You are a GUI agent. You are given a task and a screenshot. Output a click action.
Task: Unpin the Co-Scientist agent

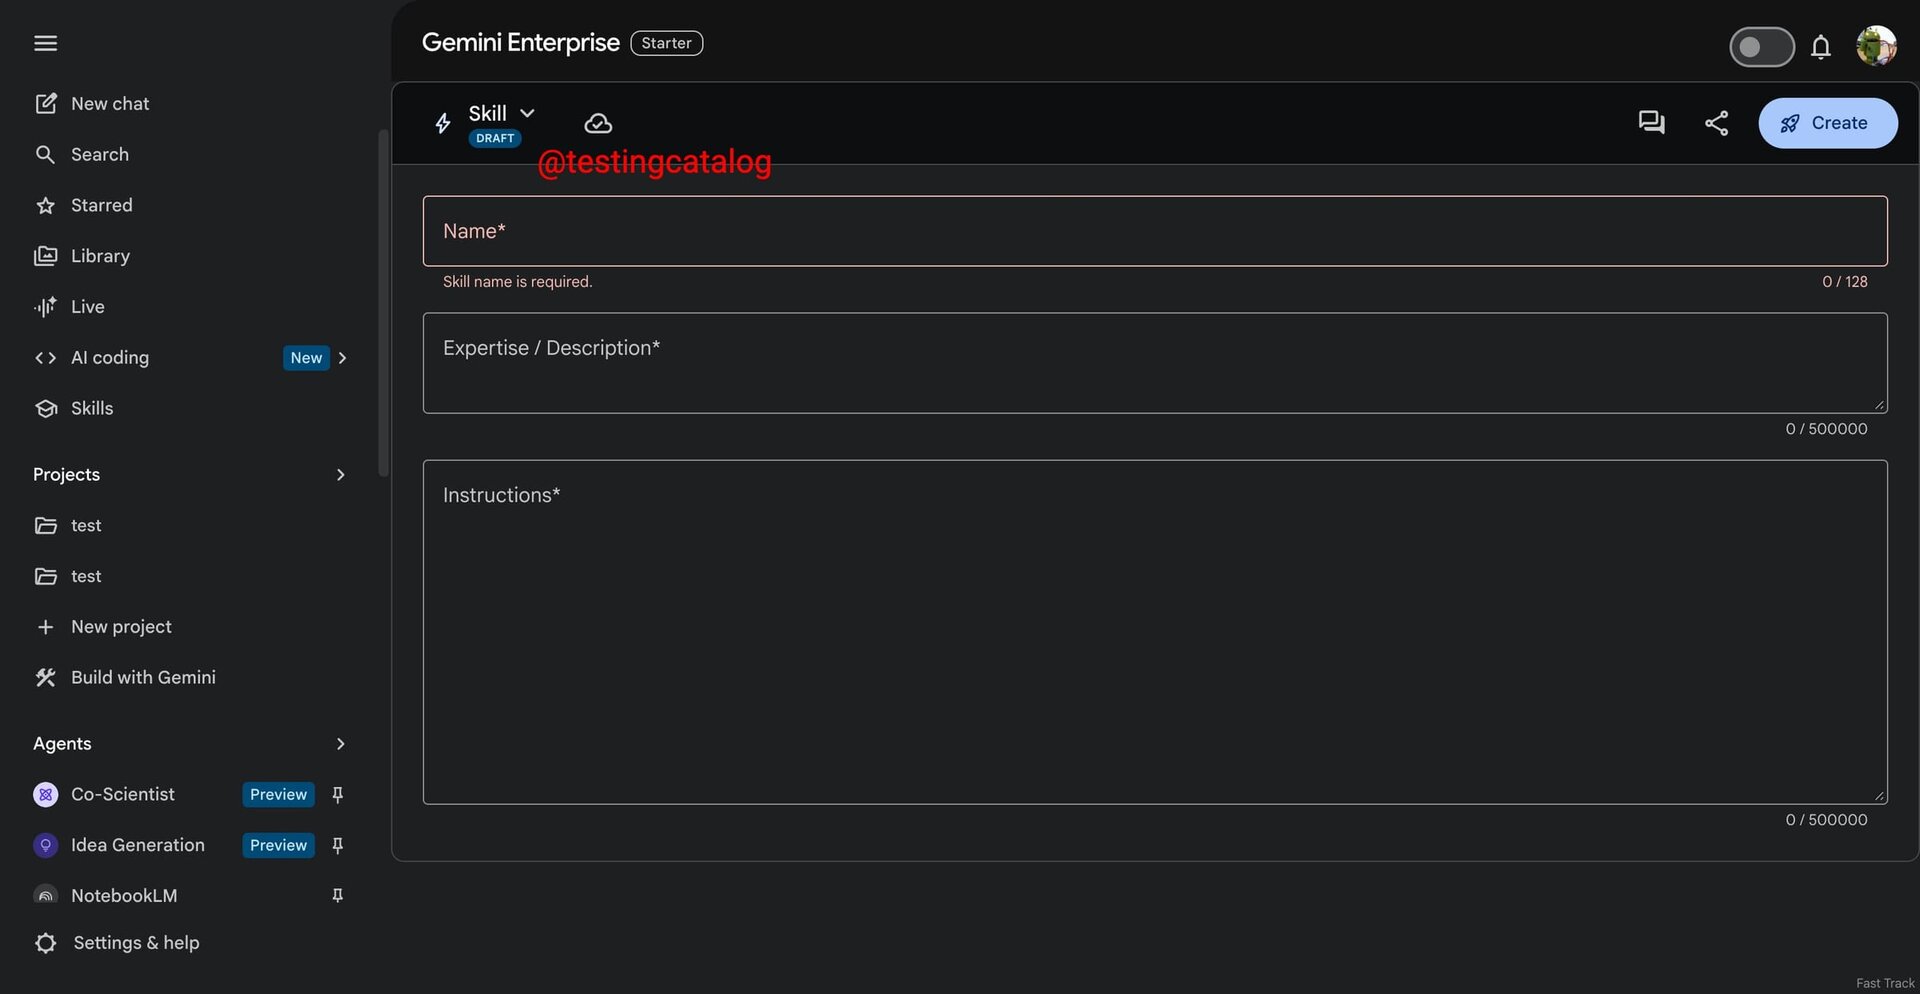pos(338,795)
